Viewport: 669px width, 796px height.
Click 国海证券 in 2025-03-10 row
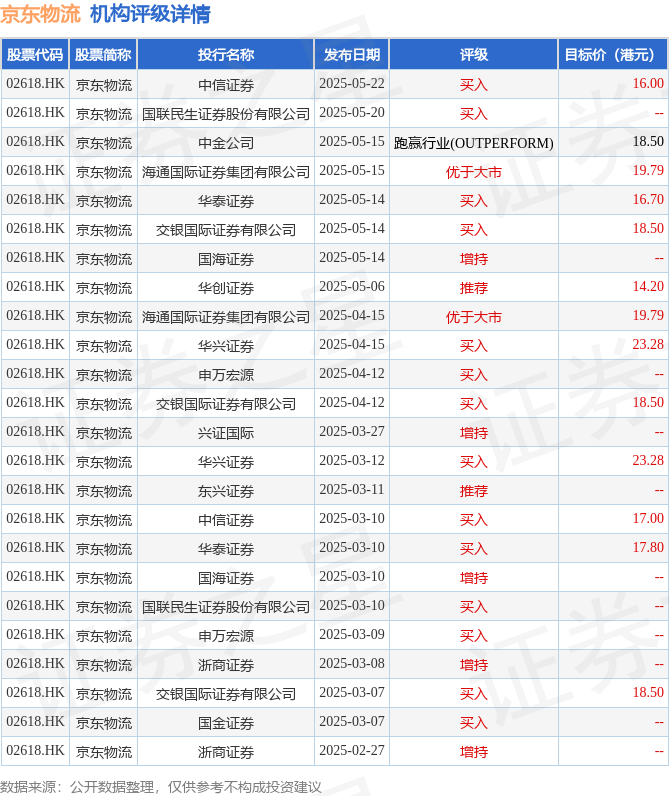point(226,577)
